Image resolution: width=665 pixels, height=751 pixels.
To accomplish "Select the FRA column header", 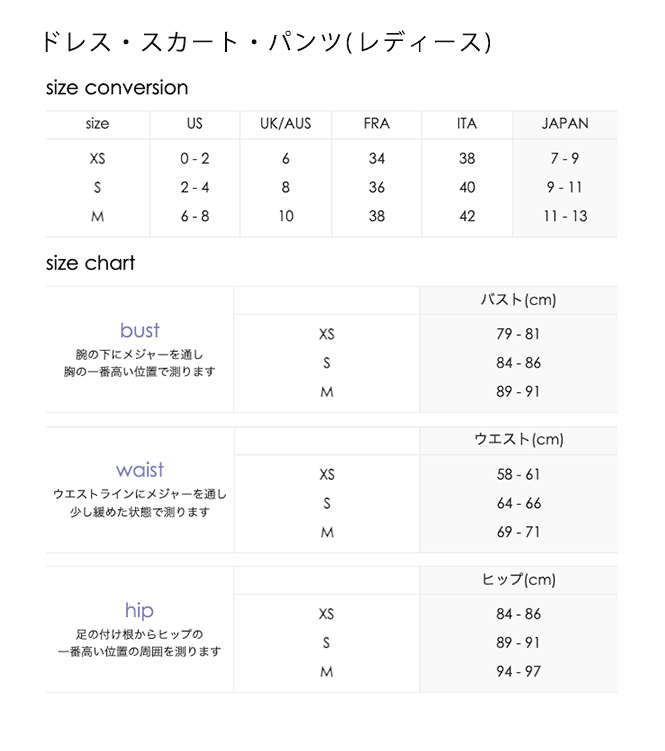I will click(376, 124).
